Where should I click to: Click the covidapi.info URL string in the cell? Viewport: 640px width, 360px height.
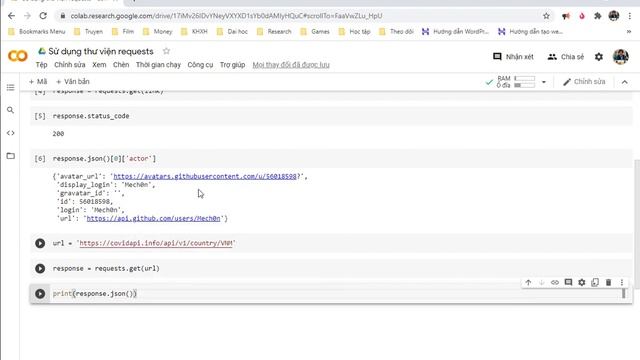(156, 243)
